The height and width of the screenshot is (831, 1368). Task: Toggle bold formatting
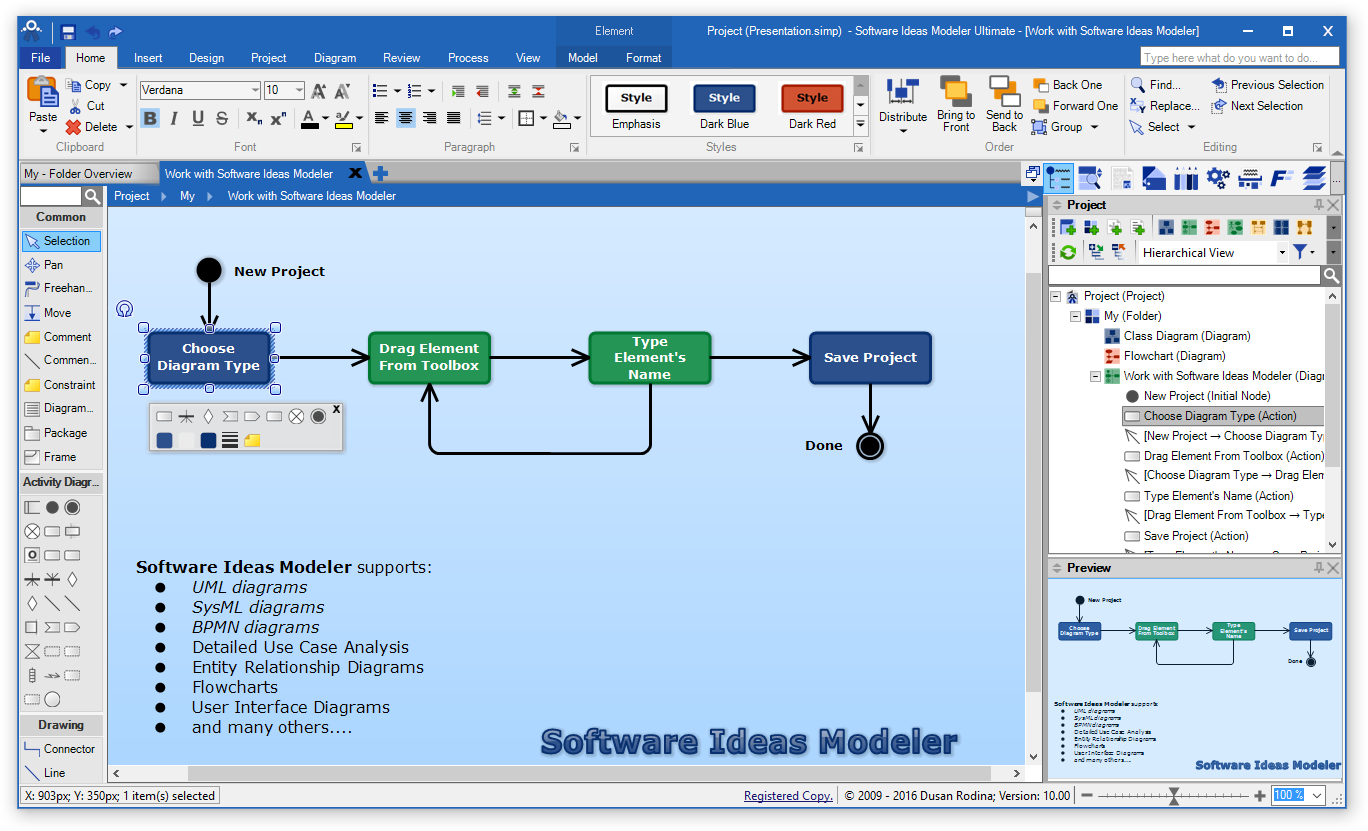tap(150, 118)
